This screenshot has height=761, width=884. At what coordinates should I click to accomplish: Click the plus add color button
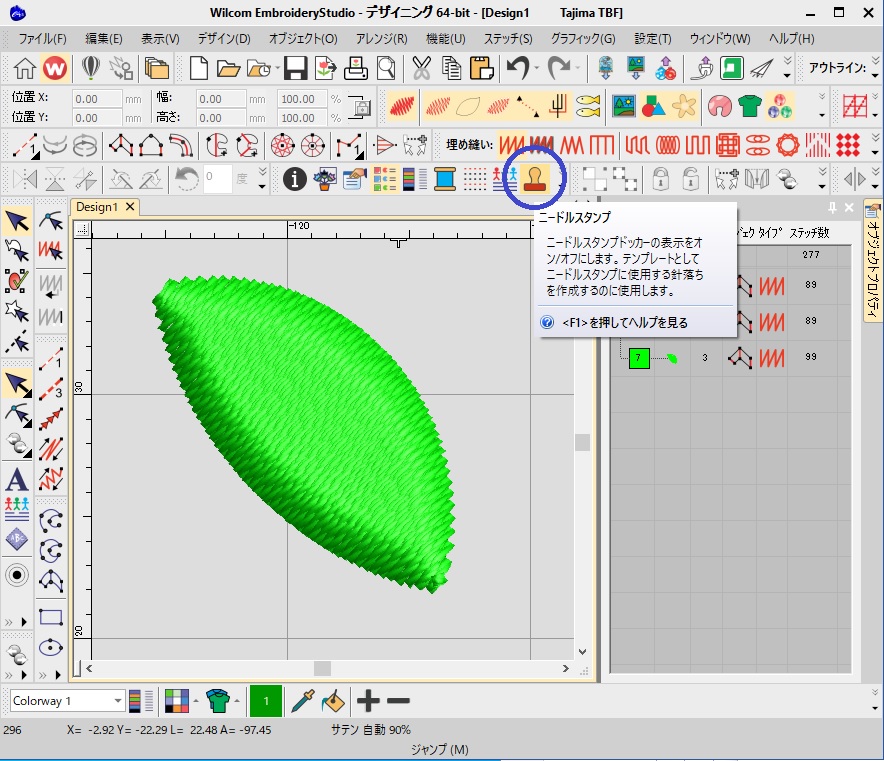tap(369, 701)
